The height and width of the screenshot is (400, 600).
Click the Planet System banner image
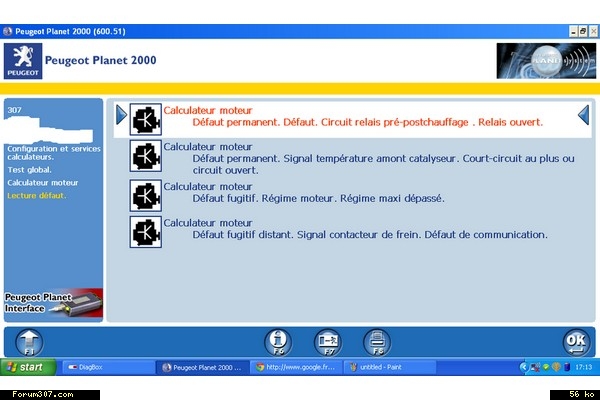(546, 61)
